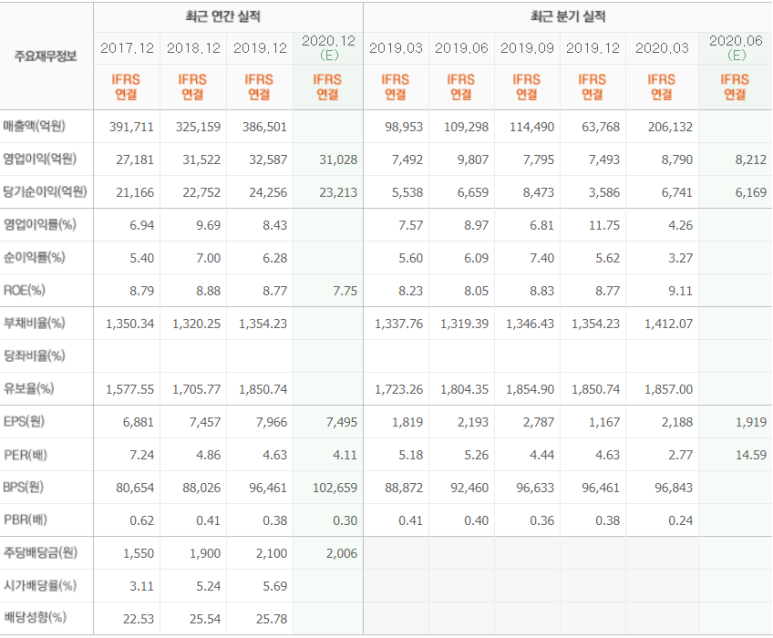Click the PBR value 0.62
This screenshot has height=638, width=773.
click(142, 521)
